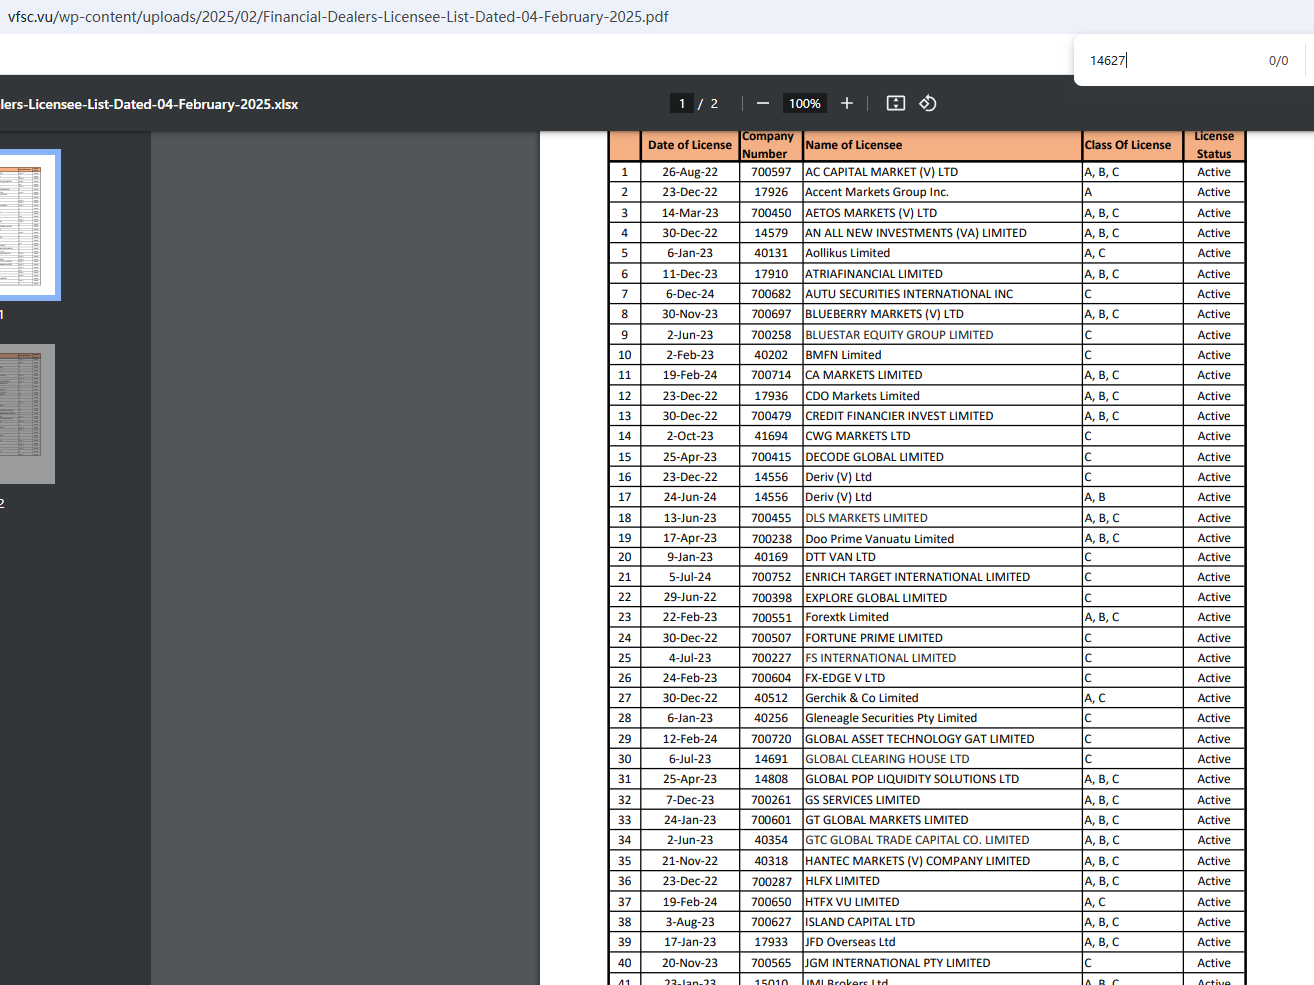Click the zoom in plus button
Image resolution: width=1314 pixels, height=985 pixels.
[847, 103]
